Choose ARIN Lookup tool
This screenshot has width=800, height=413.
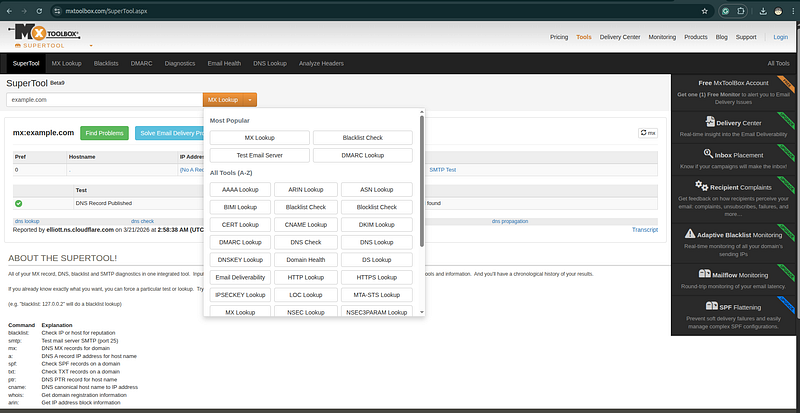[x=306, y=189]
